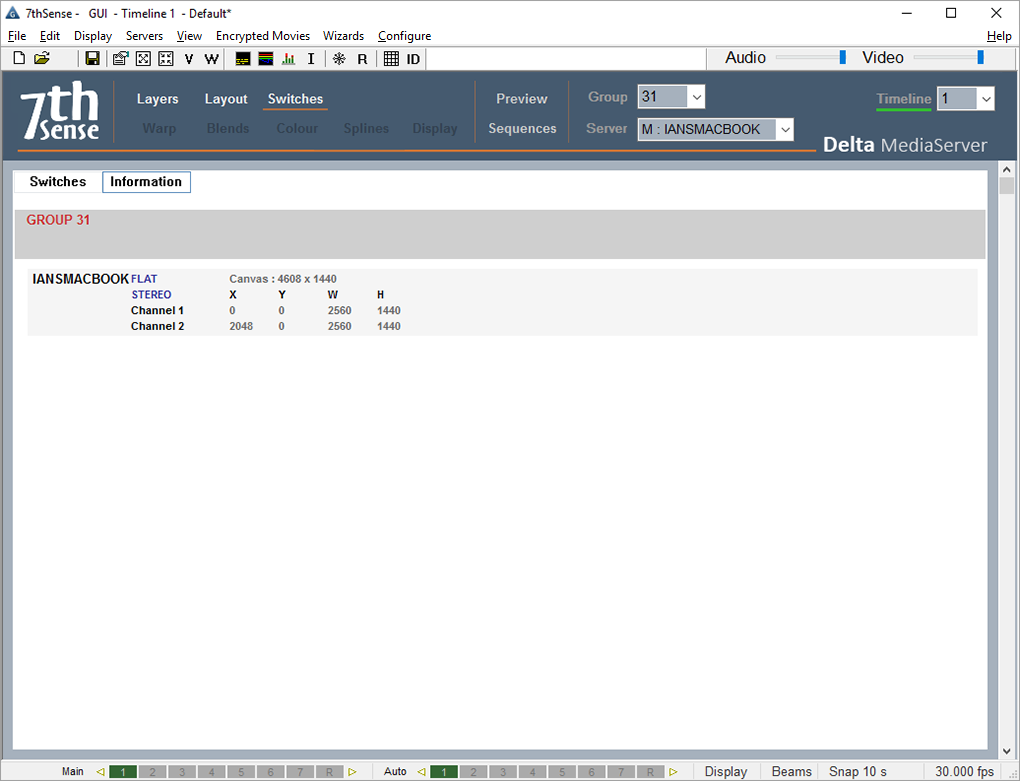Image resolution: width=1020 pixels, height=781 pixels.
Task: Click the yellow timeline bars icon
Action: coord(243,59)
